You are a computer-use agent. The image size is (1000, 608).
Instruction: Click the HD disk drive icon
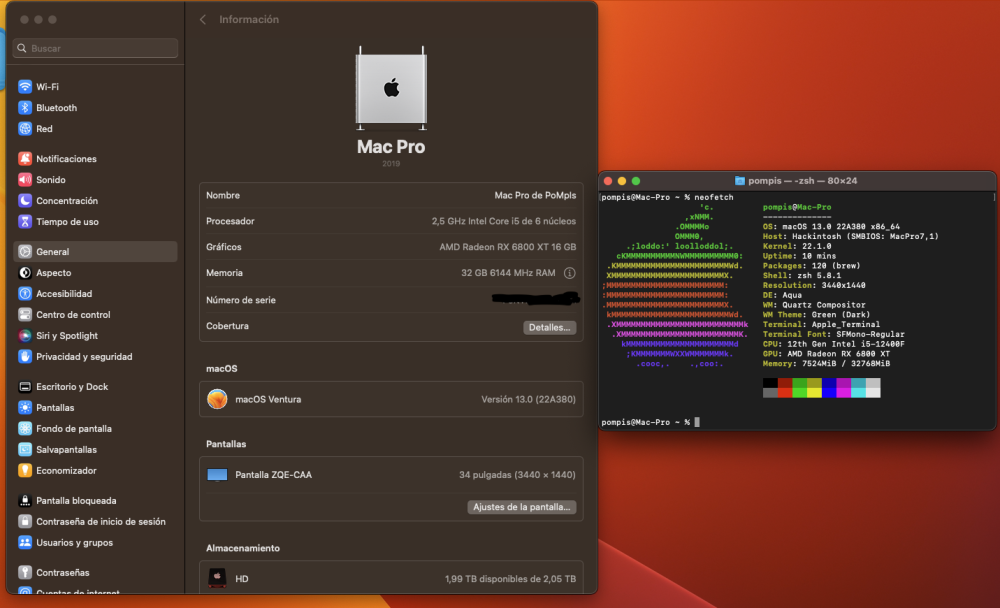tap(217, 579)
